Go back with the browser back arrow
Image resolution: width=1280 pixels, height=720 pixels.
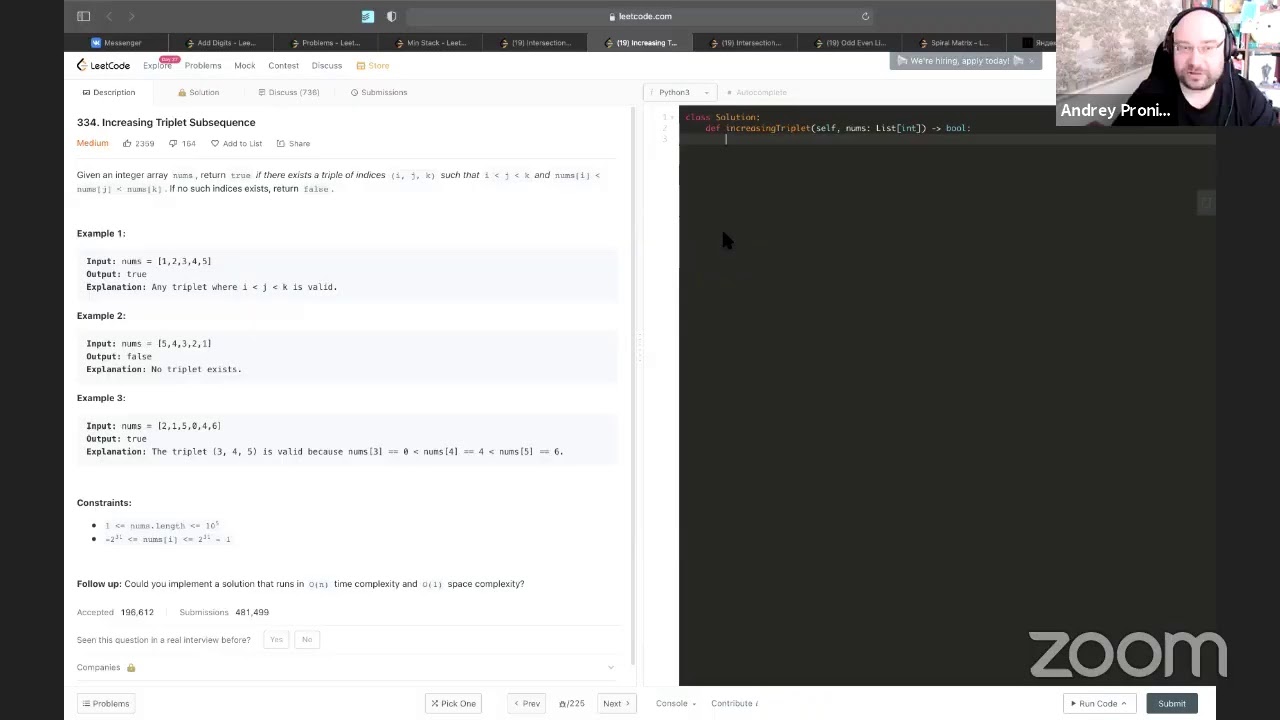[x=109, y=16]
